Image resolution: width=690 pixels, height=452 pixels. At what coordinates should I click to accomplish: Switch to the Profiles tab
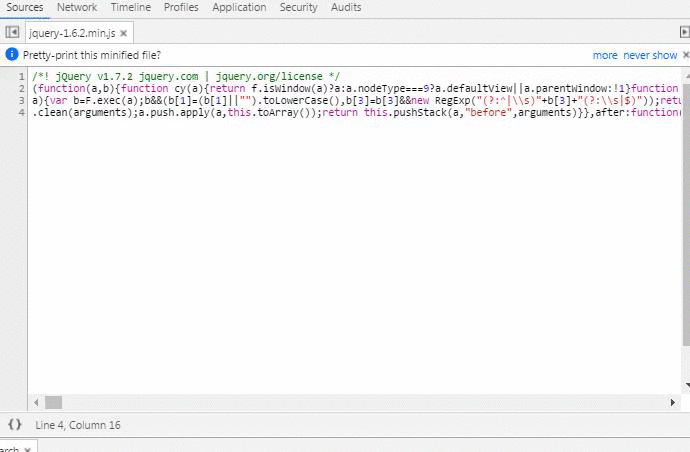pos(181,7)
